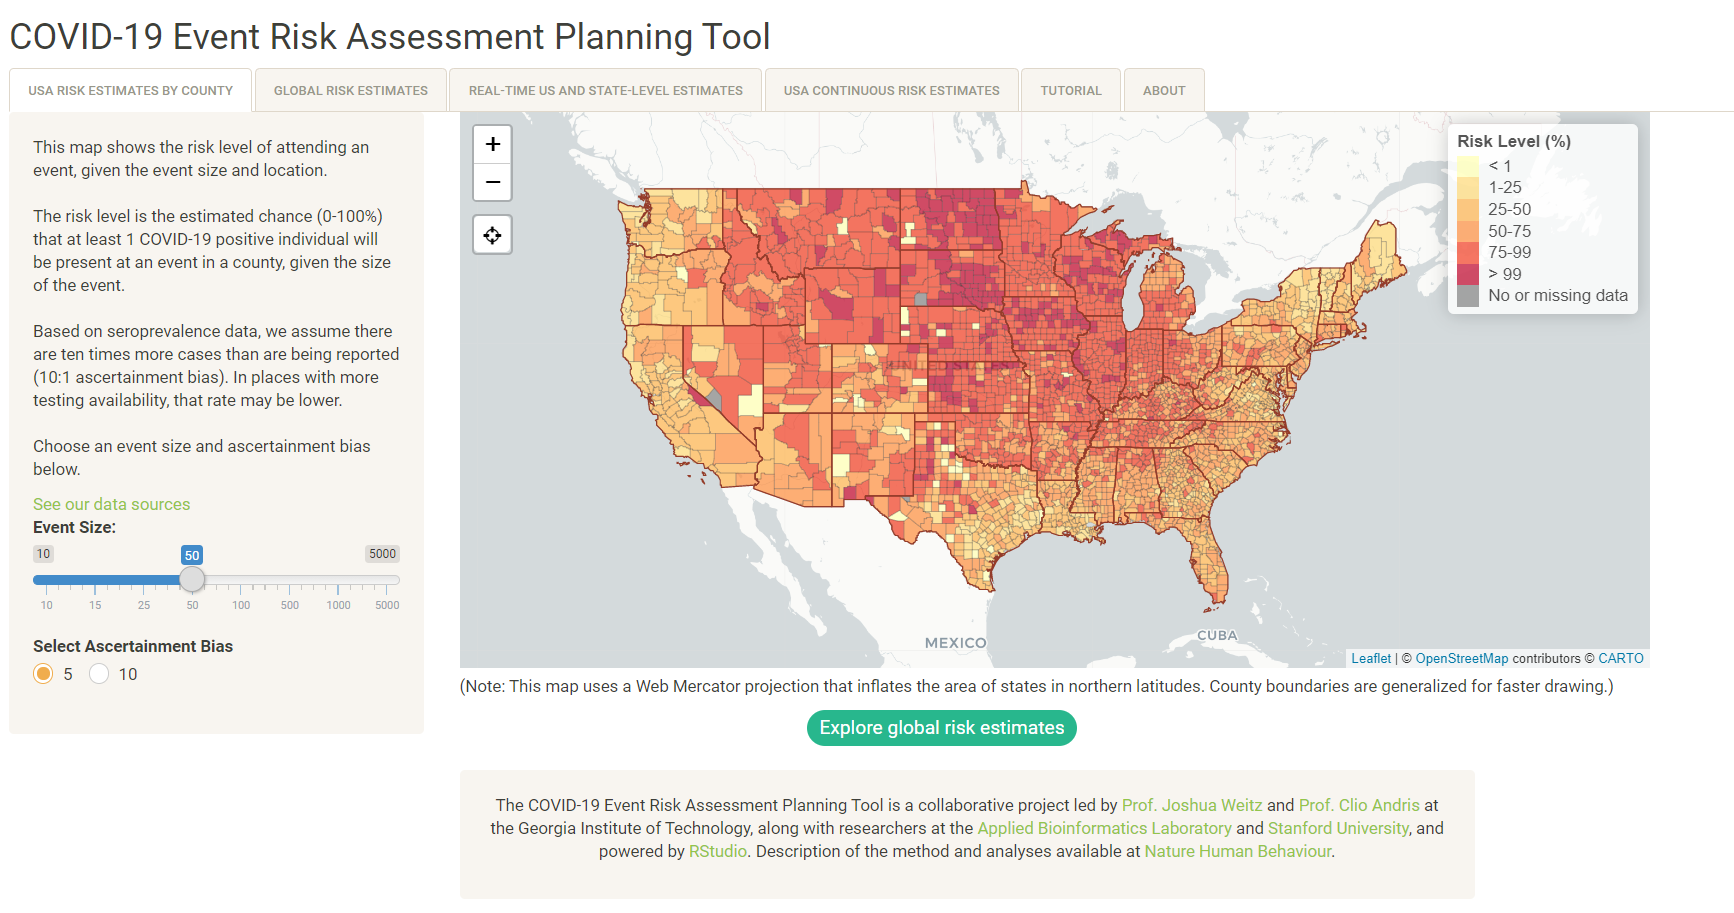Click 'Select Ascertainment Bias' heading
Image resolution: width=1734 pixels, height=913 pixels.
133,646
